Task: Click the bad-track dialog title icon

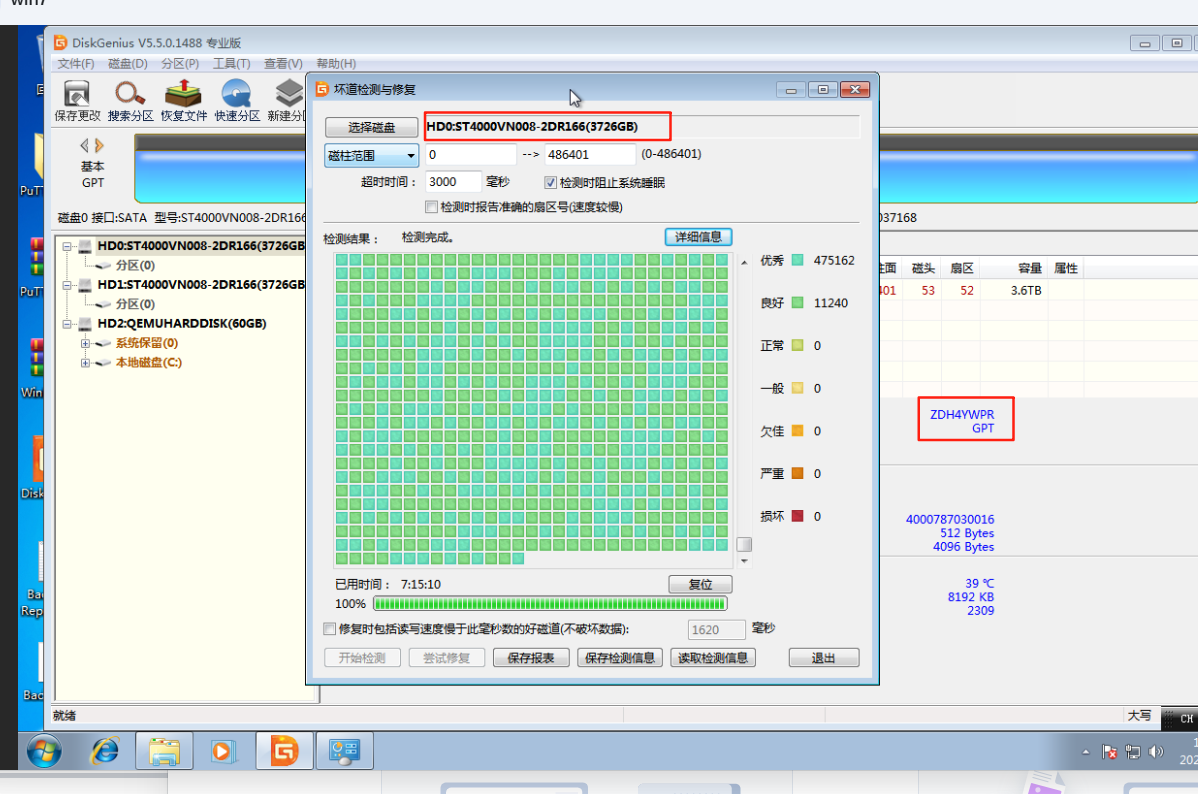Action: (x=322, y=89)
